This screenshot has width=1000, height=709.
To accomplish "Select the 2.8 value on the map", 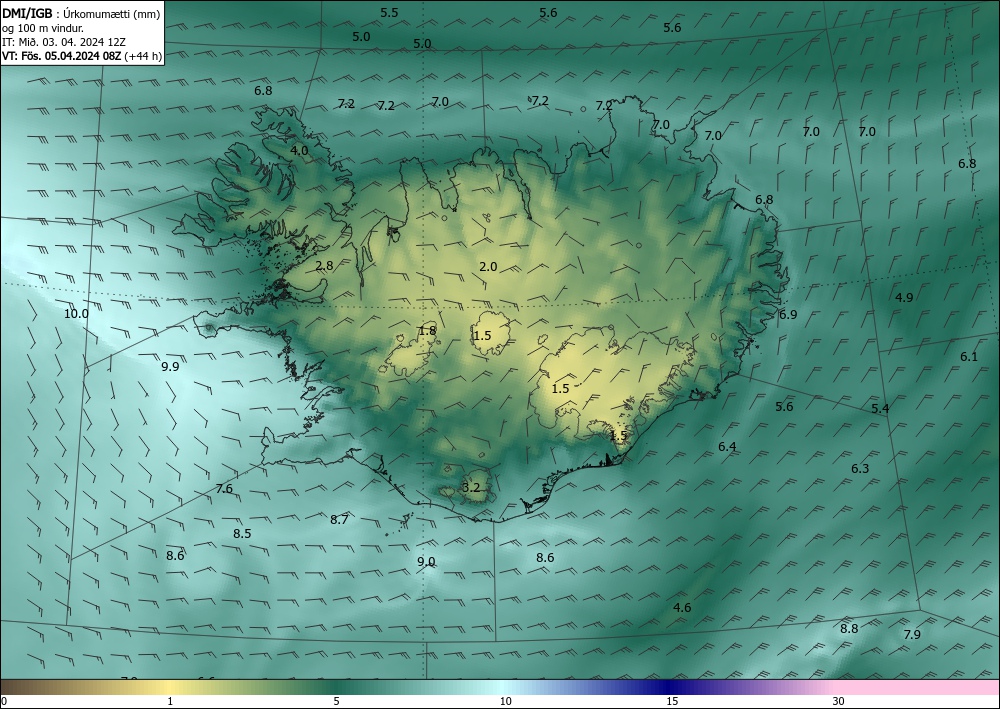I will coord(325,266).
